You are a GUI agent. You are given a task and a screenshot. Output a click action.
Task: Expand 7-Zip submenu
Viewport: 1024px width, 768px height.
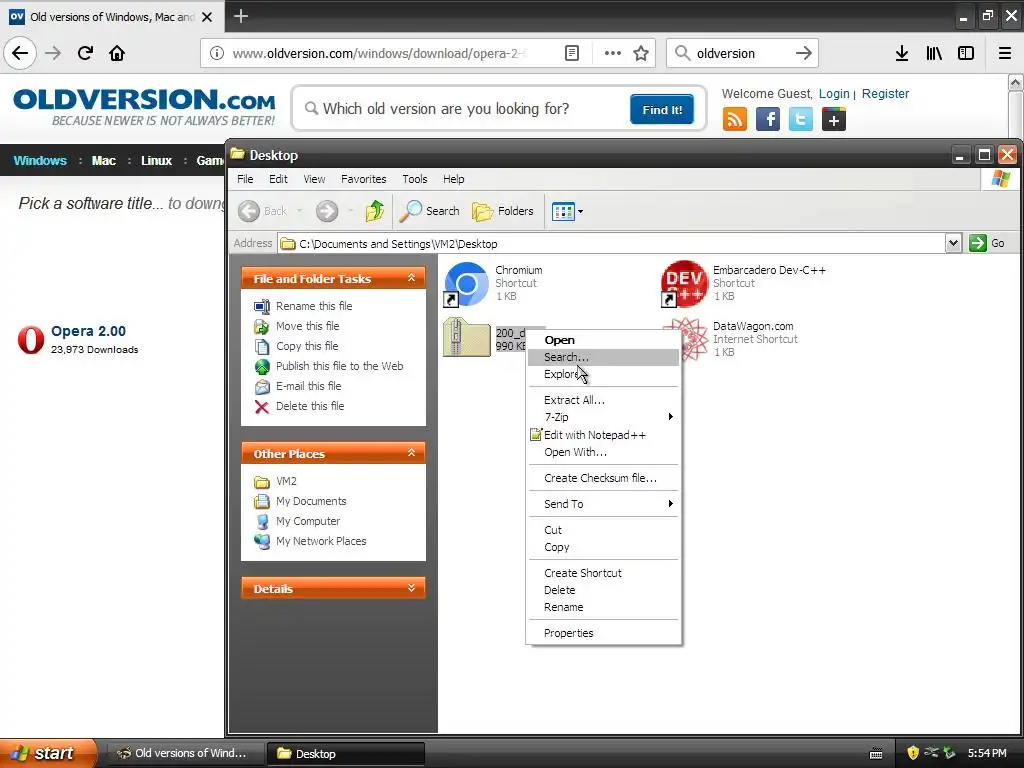pyautogui.click(x=603, y=417)
